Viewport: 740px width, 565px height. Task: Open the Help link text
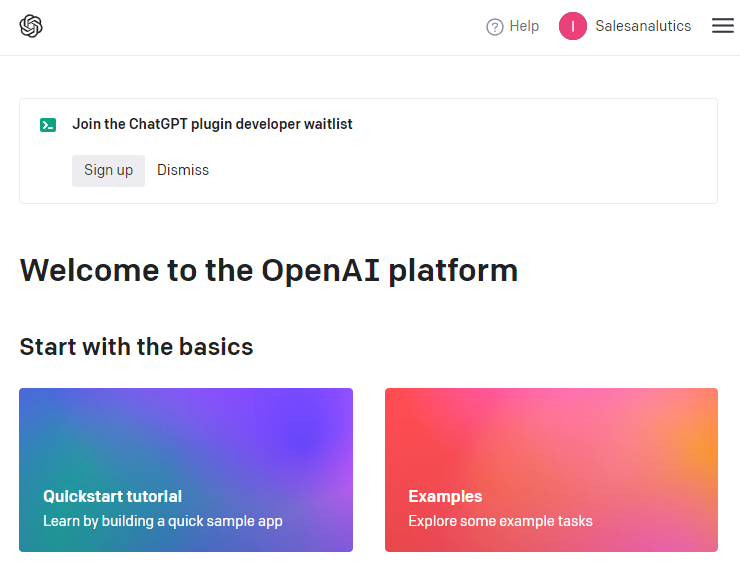(524, 27)
